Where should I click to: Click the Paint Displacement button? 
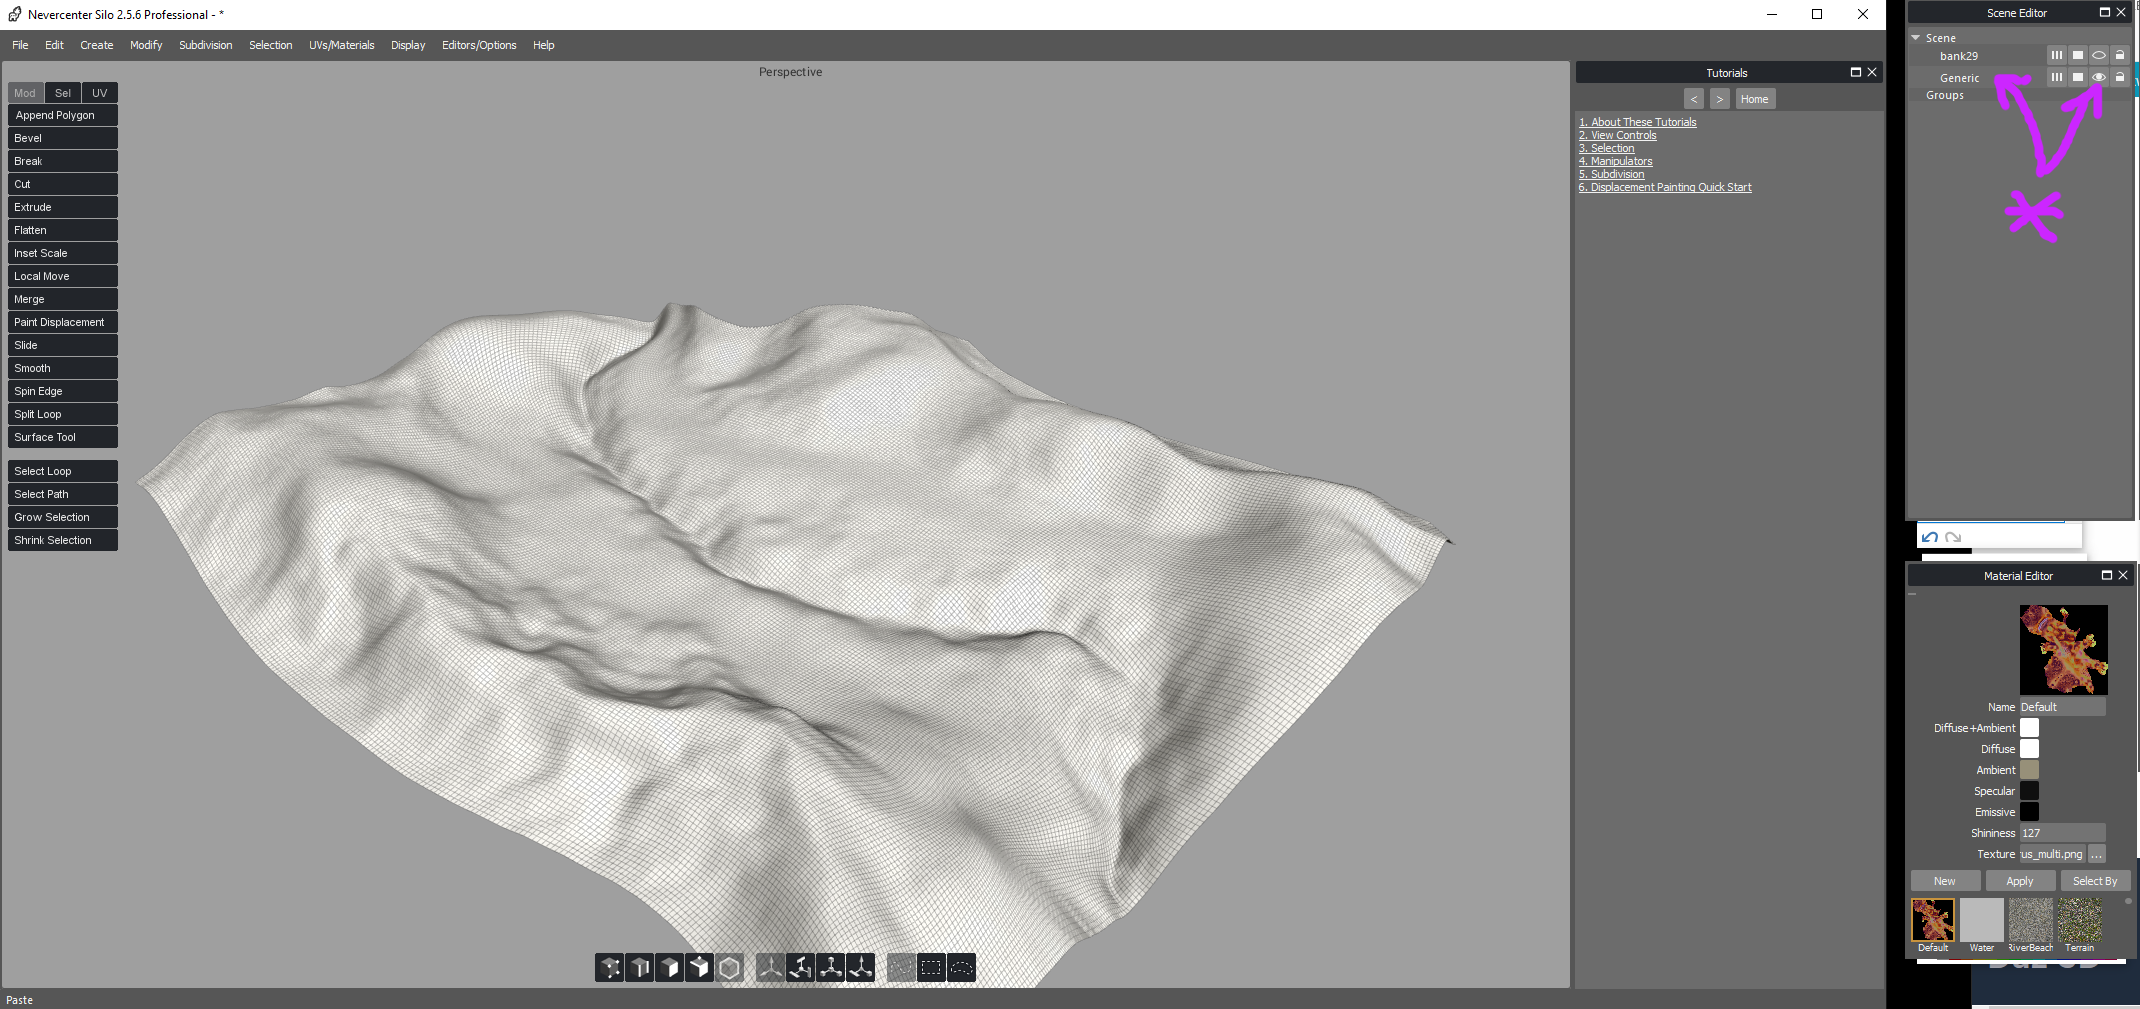(x=63, y=322)
